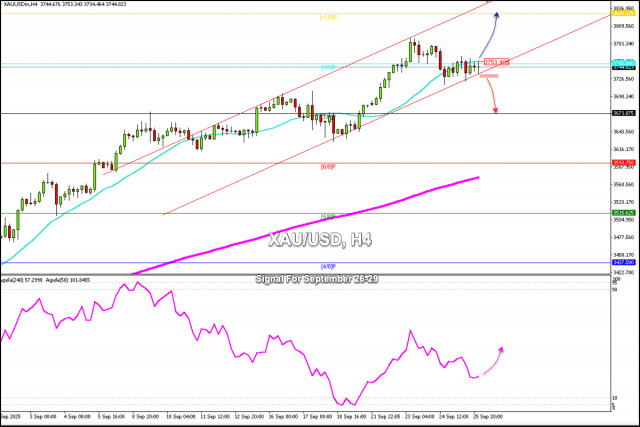Click the red 6/8 level price tag
Viewport: 640px width, 427px height.
coord(623,162)
